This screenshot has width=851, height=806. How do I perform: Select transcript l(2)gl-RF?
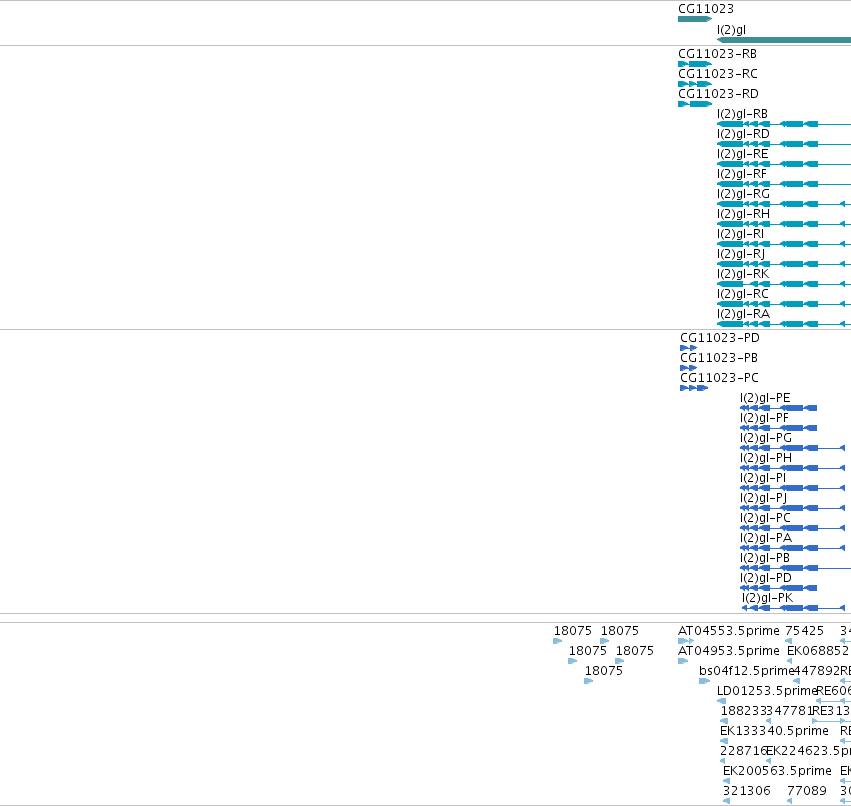[x=784, y=185]
